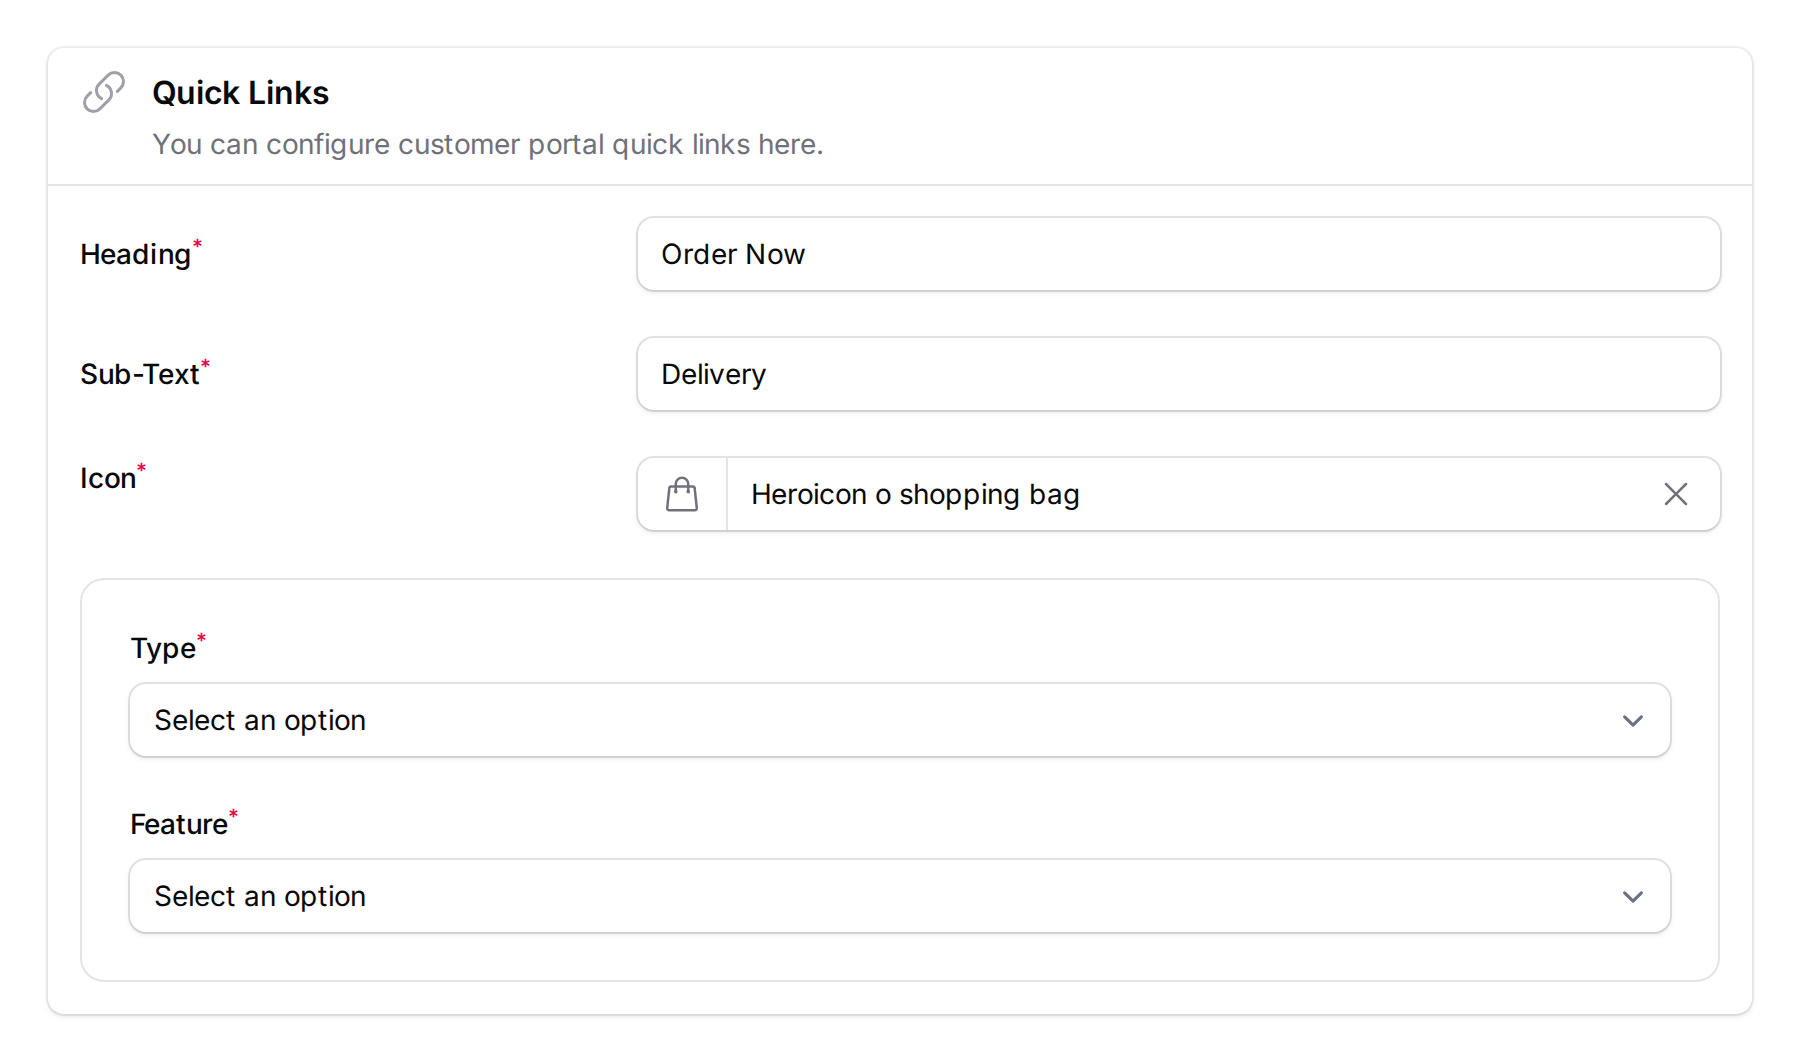Click the chevron on the Feature dropdown
Viewport: 1800px width, 1062px height.
point(1634,896)
